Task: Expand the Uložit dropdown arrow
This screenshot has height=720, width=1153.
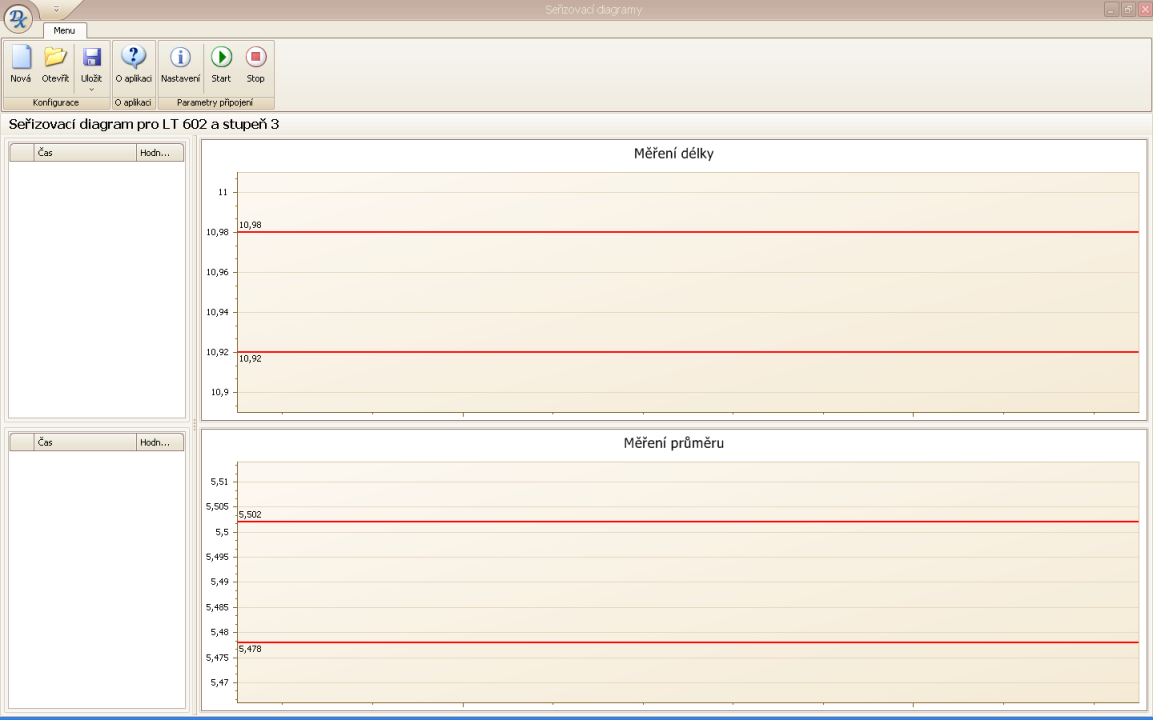Action: [92, 90]
